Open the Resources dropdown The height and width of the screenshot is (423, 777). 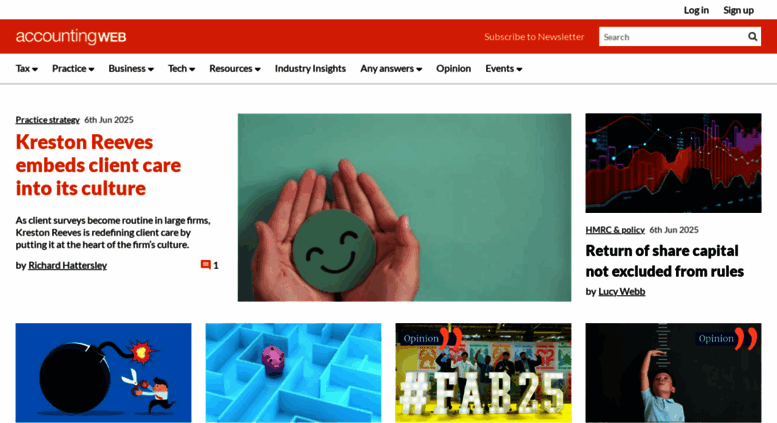click(x=235, y=68)
